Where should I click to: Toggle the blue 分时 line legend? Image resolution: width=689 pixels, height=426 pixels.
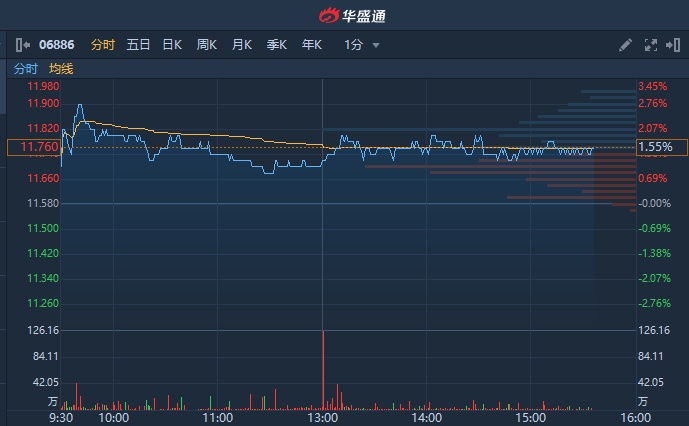click(x=26, y=69)
